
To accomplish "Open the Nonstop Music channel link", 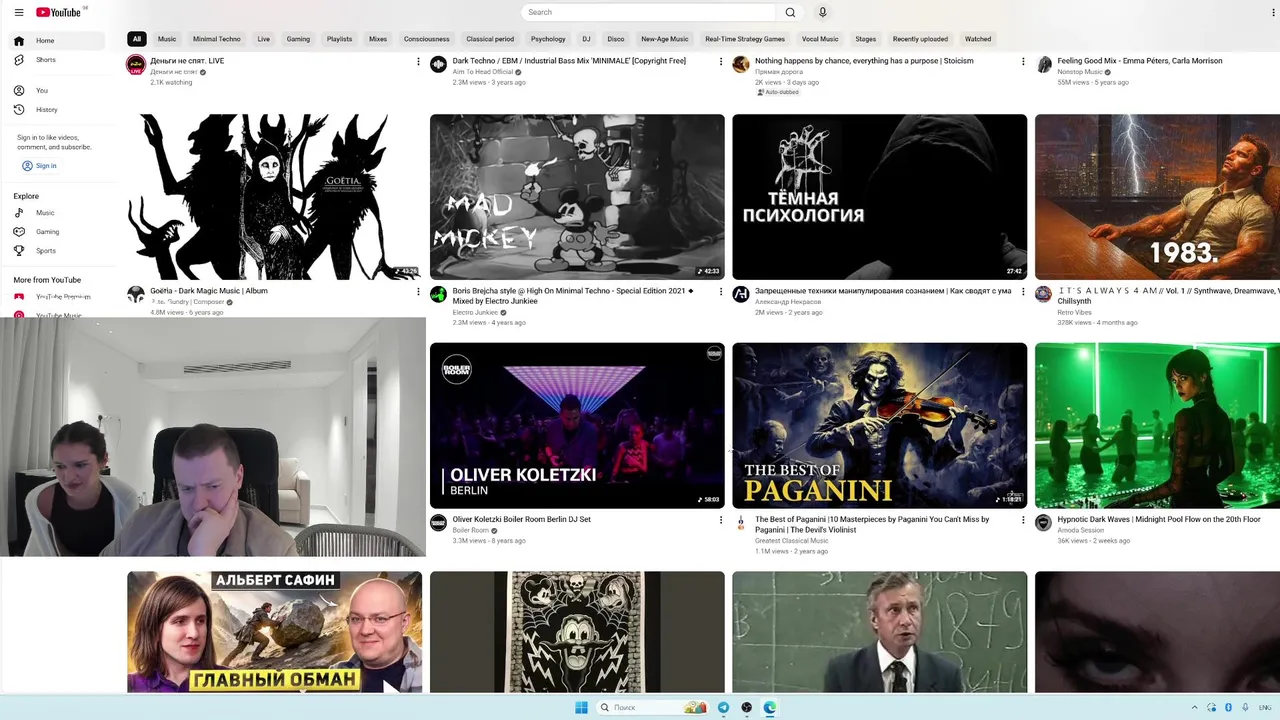I will (x=1080, y=72).
